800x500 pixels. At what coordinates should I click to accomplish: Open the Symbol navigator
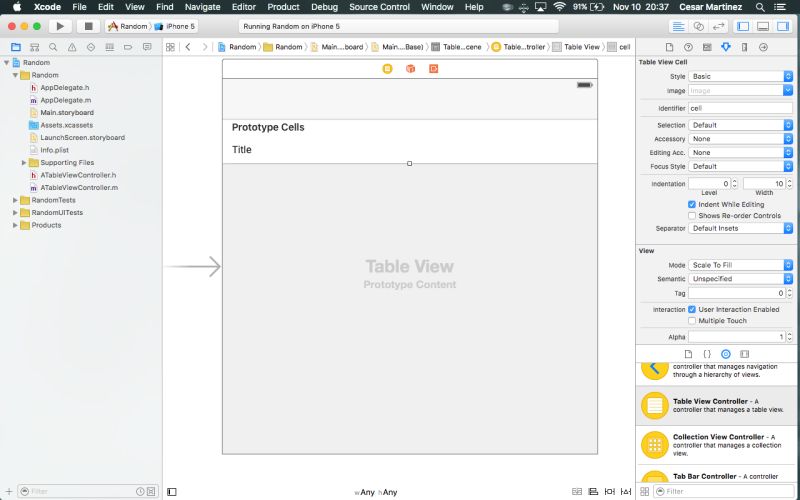tap(35, 47)
